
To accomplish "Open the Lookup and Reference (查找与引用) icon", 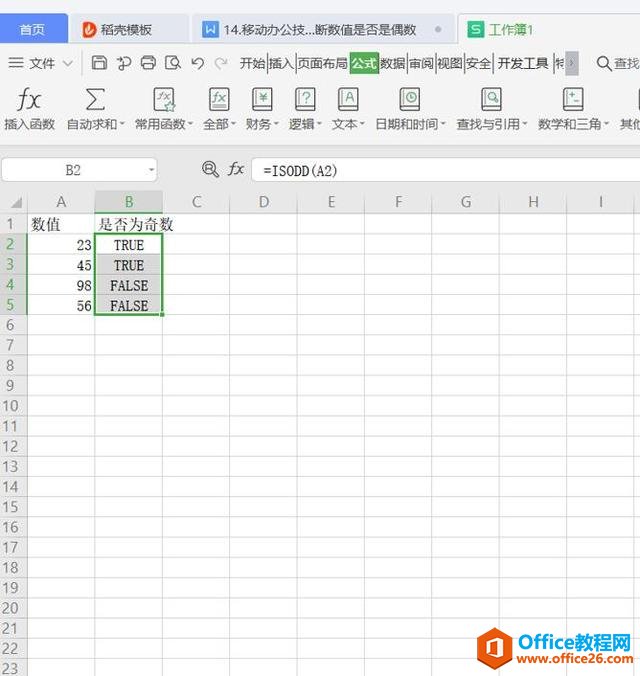I will point(491,99).
